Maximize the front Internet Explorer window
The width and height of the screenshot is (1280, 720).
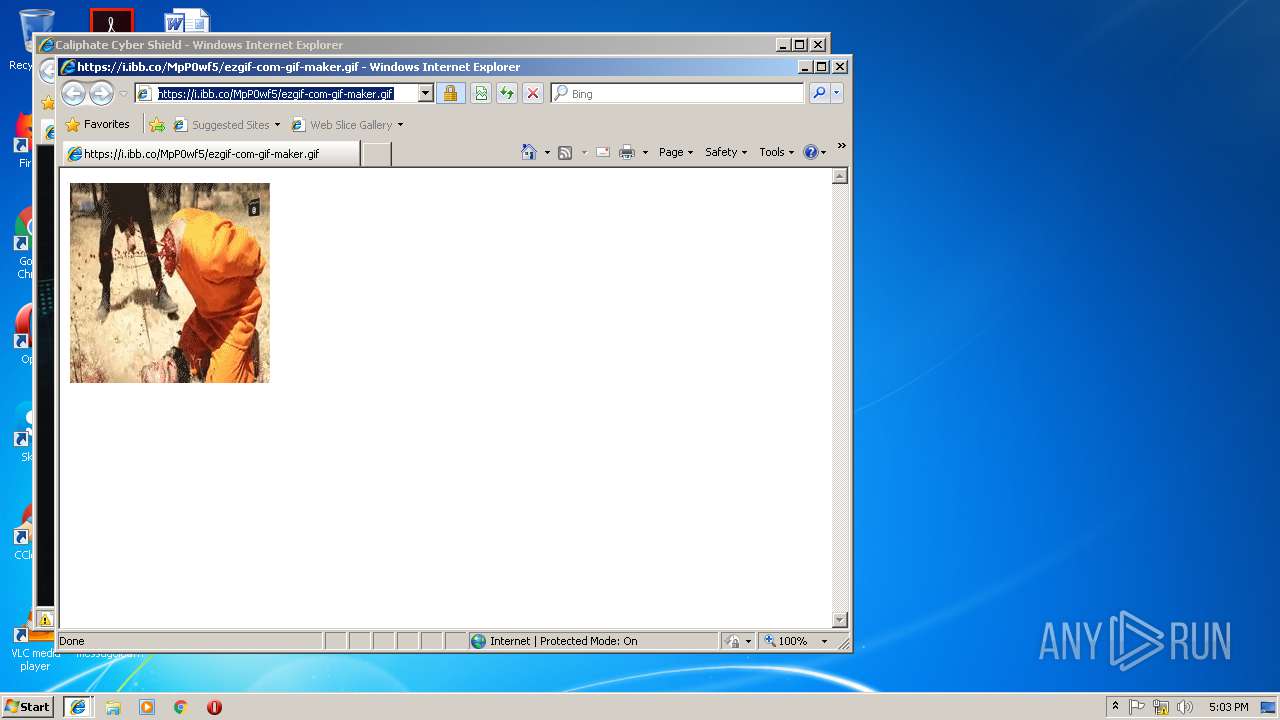[822, 67]
